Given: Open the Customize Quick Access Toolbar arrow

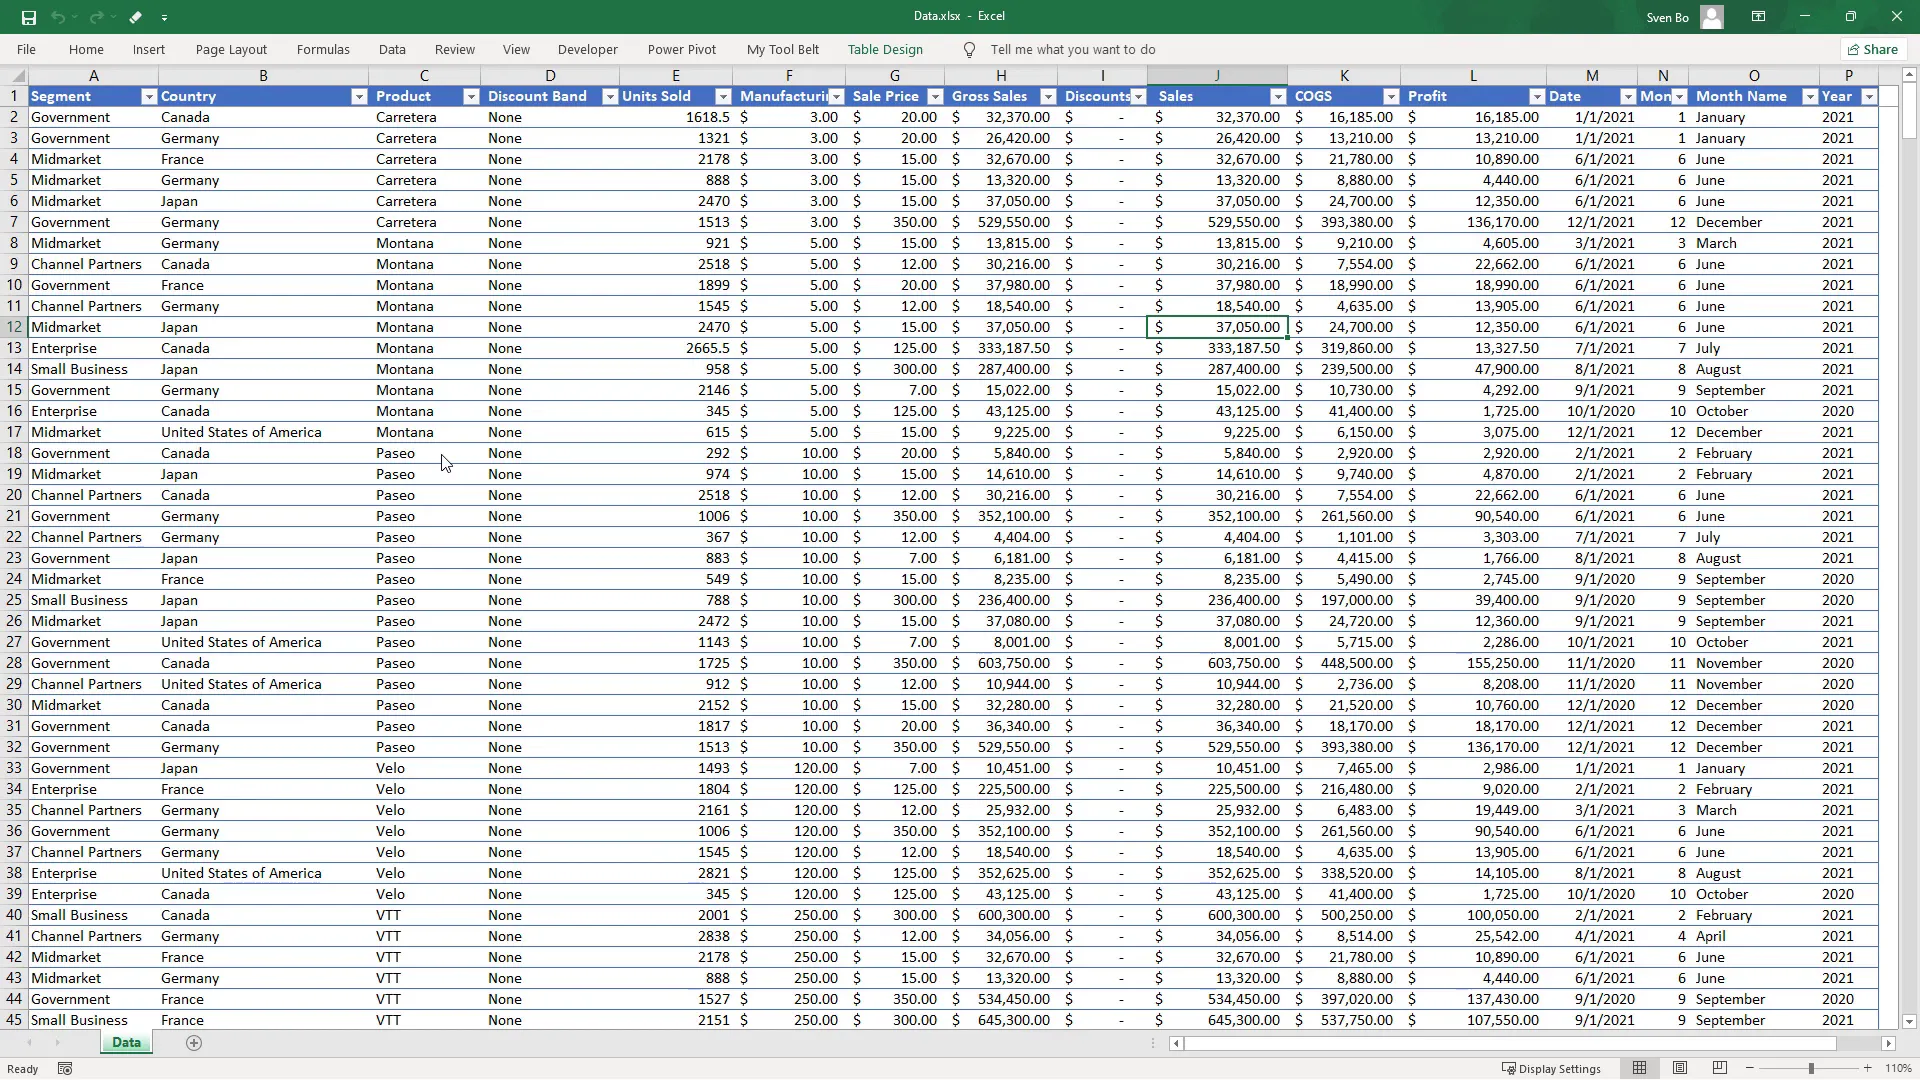Looking at the screenshot, I should (x=164, y=17).
